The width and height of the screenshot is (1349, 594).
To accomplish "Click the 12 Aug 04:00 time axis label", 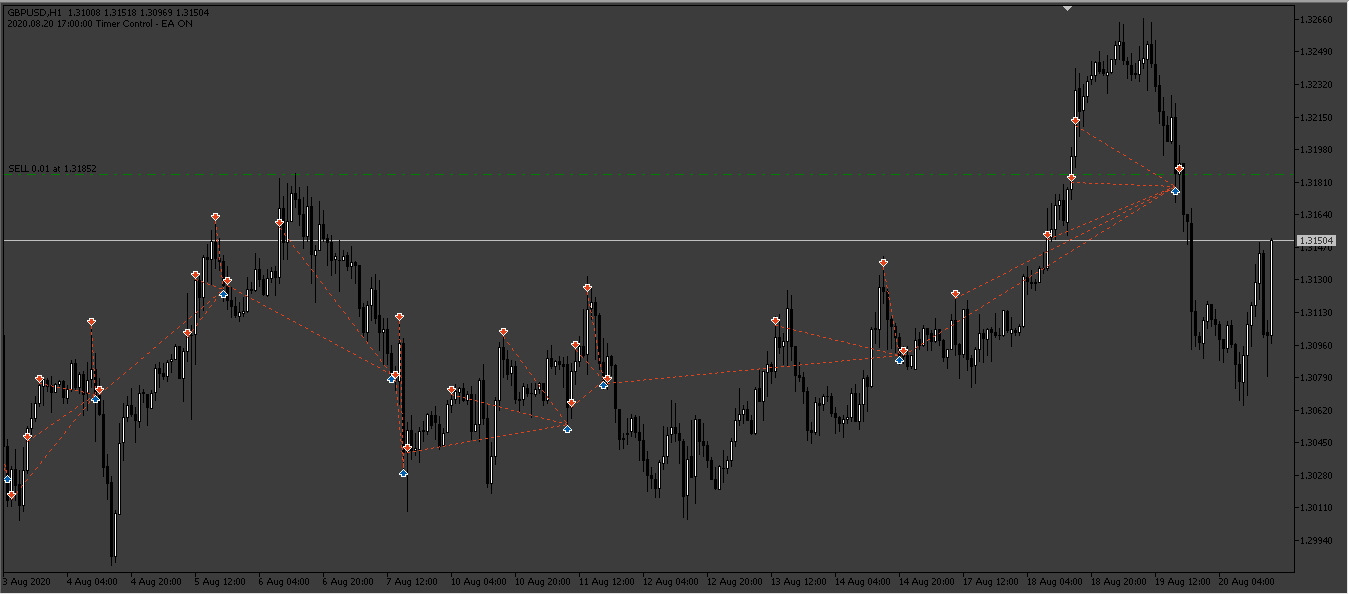I will (670, 581).
